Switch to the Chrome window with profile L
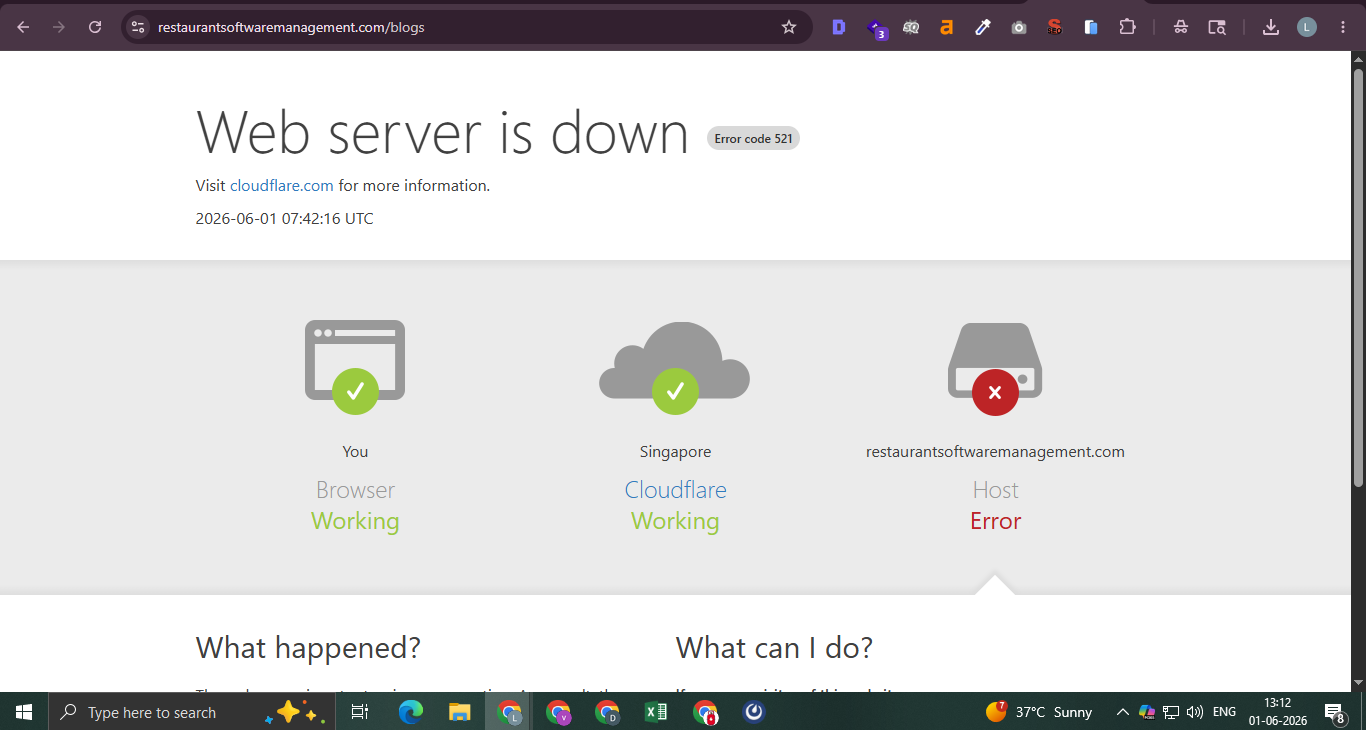The height and width of the screenshot is (730, 1366). pyautogui.click(x=509, y=712)
